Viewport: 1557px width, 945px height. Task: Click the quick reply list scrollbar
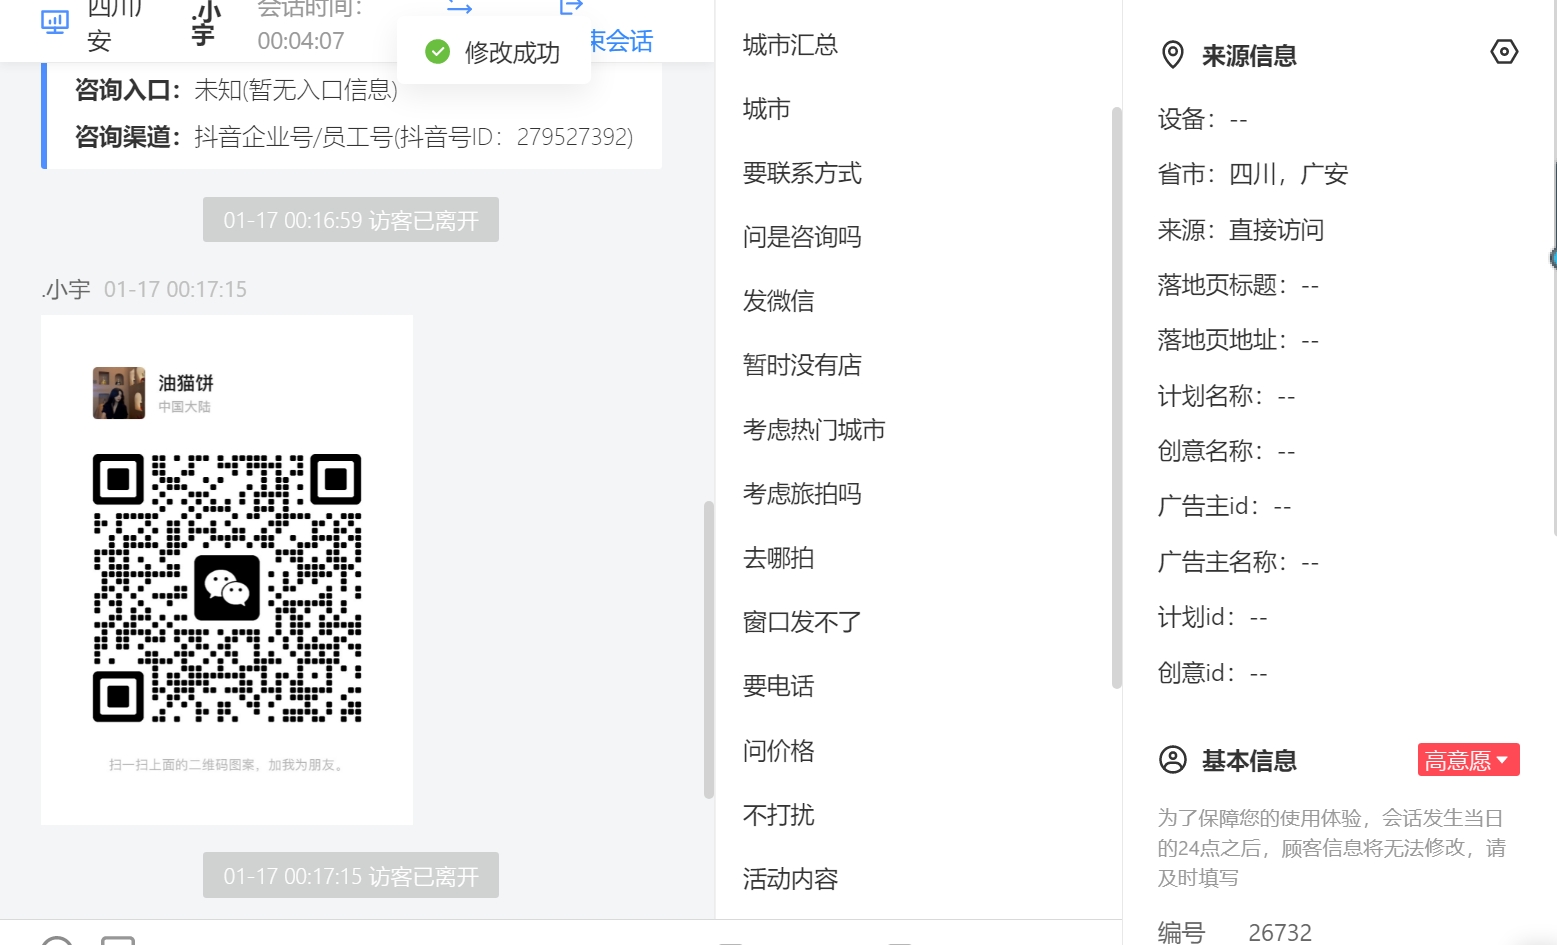pos(1116,398)
